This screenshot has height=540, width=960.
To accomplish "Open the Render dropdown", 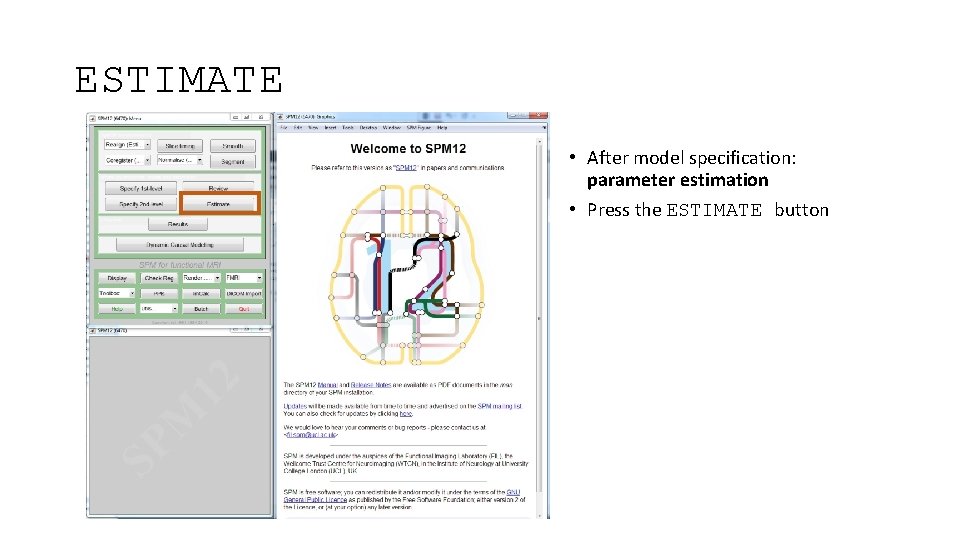I will [x=201, y=278].
